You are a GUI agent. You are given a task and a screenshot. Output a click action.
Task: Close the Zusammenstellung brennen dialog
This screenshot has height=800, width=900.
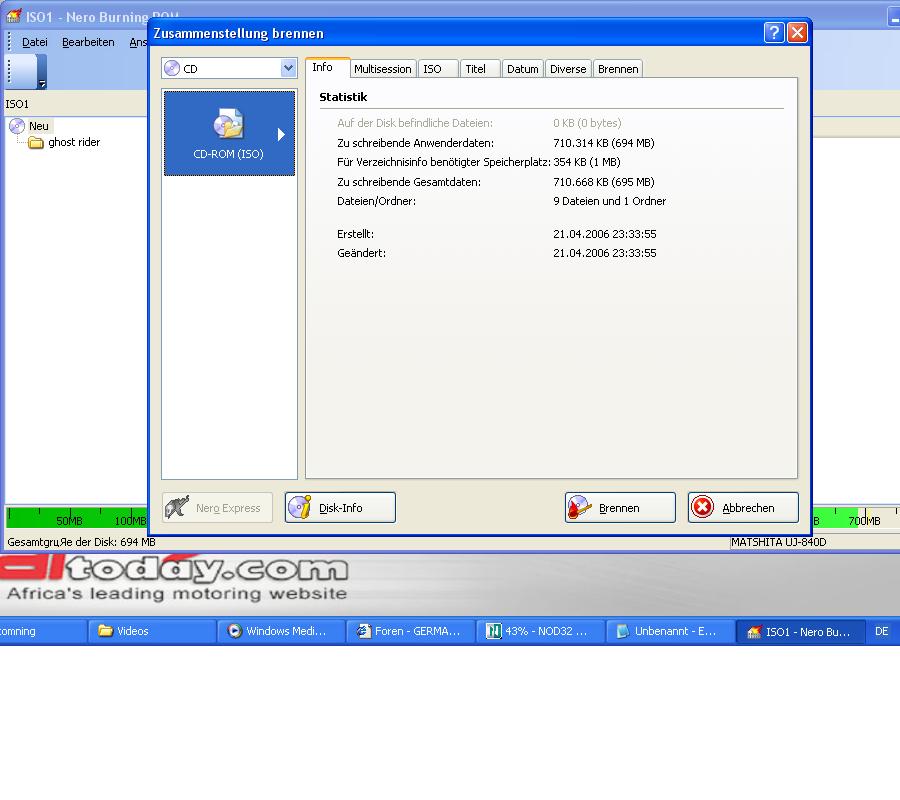pos(797,33)
